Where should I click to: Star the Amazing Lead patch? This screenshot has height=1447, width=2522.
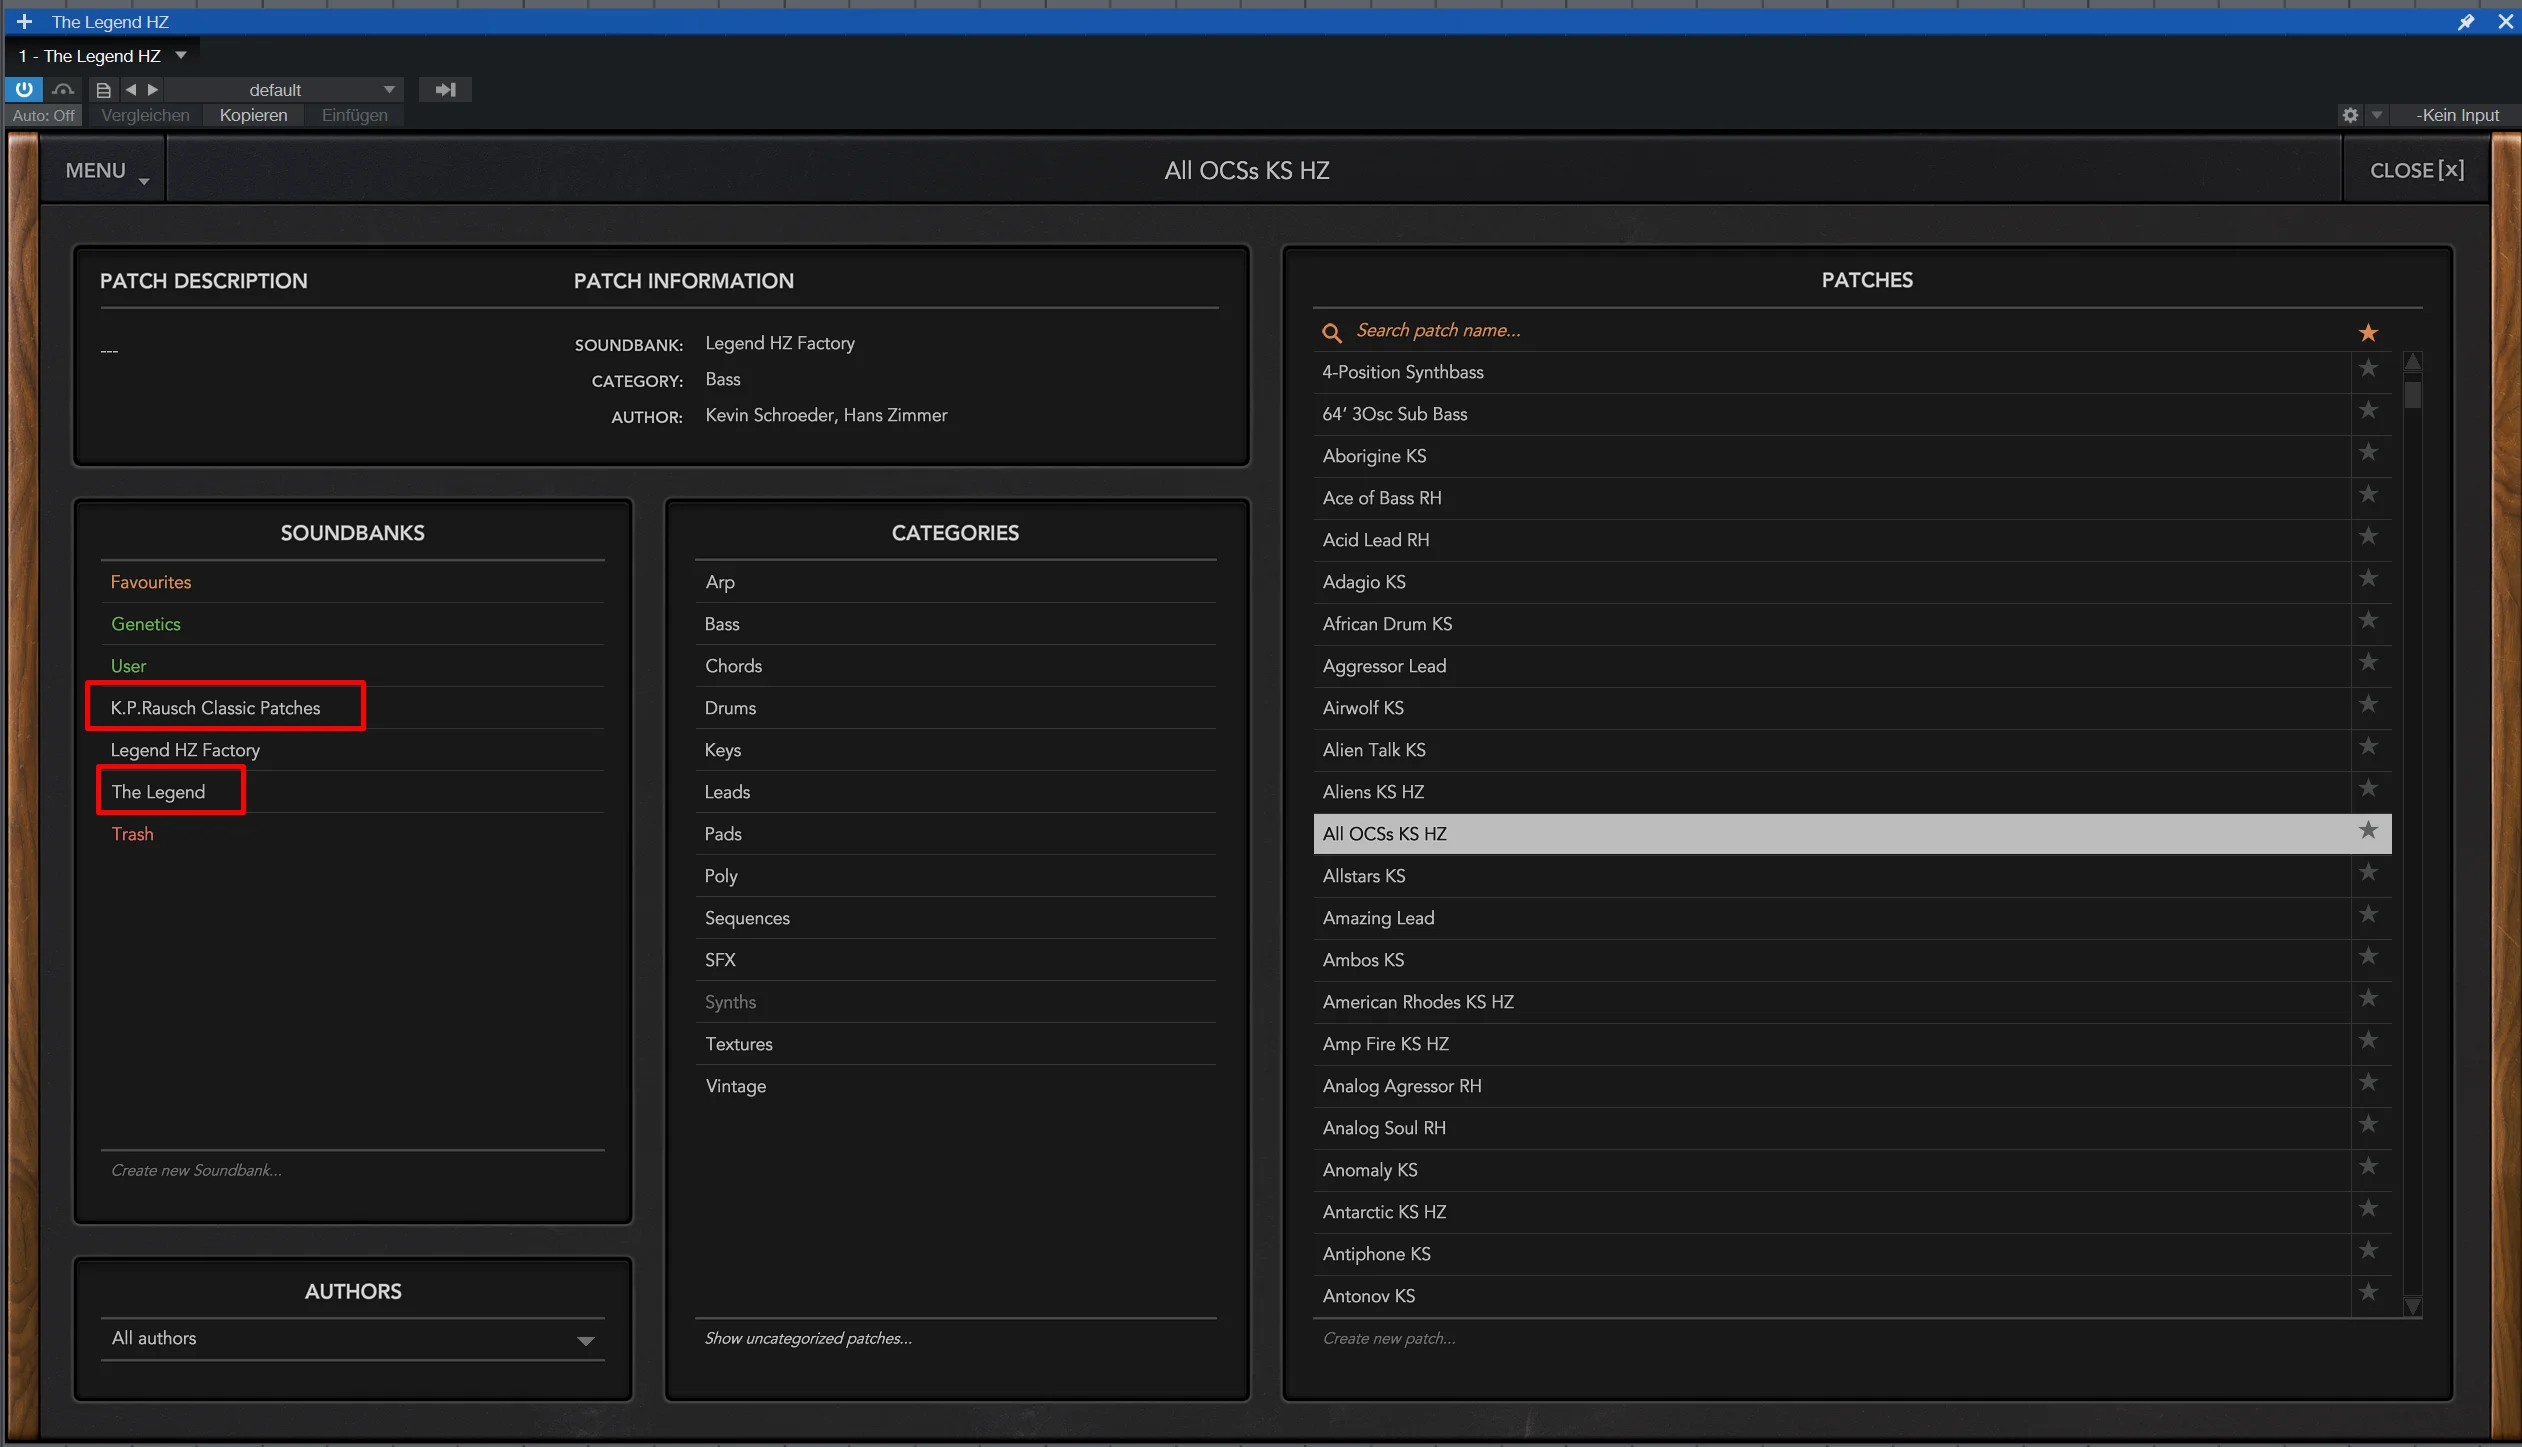click(x=2368, y=915)
